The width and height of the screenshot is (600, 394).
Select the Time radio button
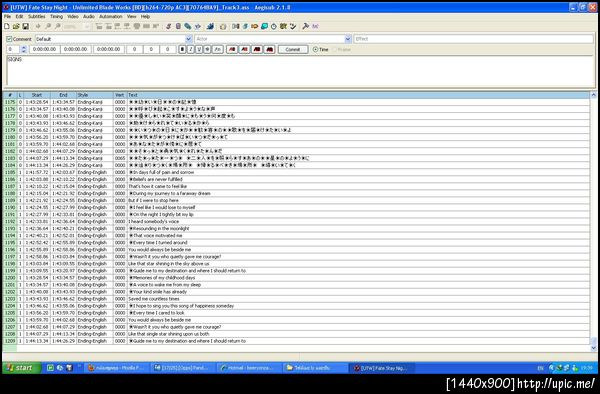click(x=315, y=49)
